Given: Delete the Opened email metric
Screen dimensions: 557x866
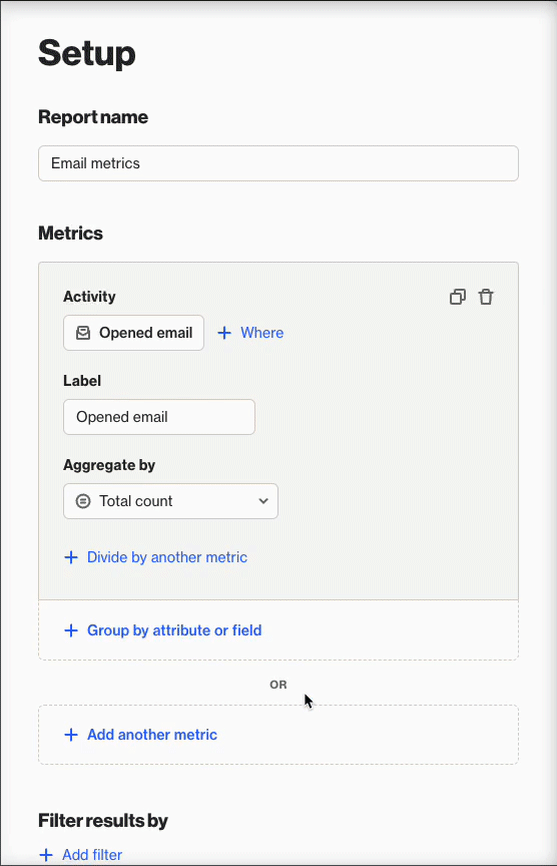Looking at the screenshot, I should pos(486,297).
